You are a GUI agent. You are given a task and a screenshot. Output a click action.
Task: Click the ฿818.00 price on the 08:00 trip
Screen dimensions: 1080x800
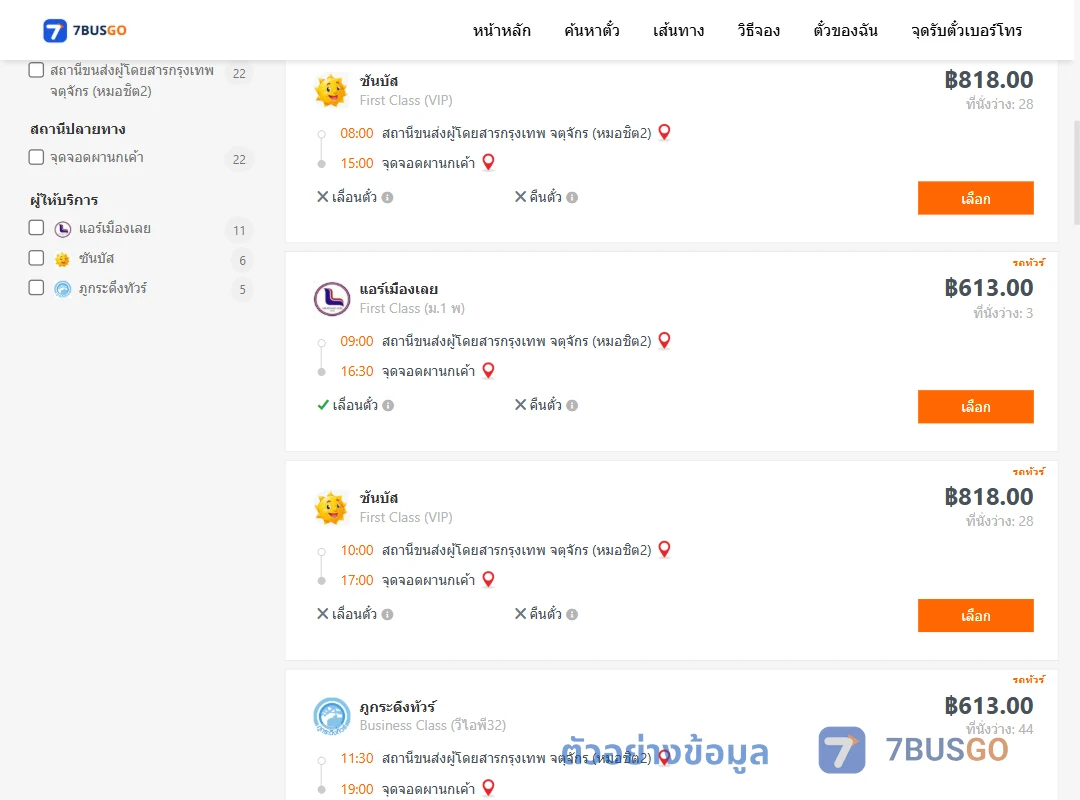pyautogui.click(x=988, y=80)
